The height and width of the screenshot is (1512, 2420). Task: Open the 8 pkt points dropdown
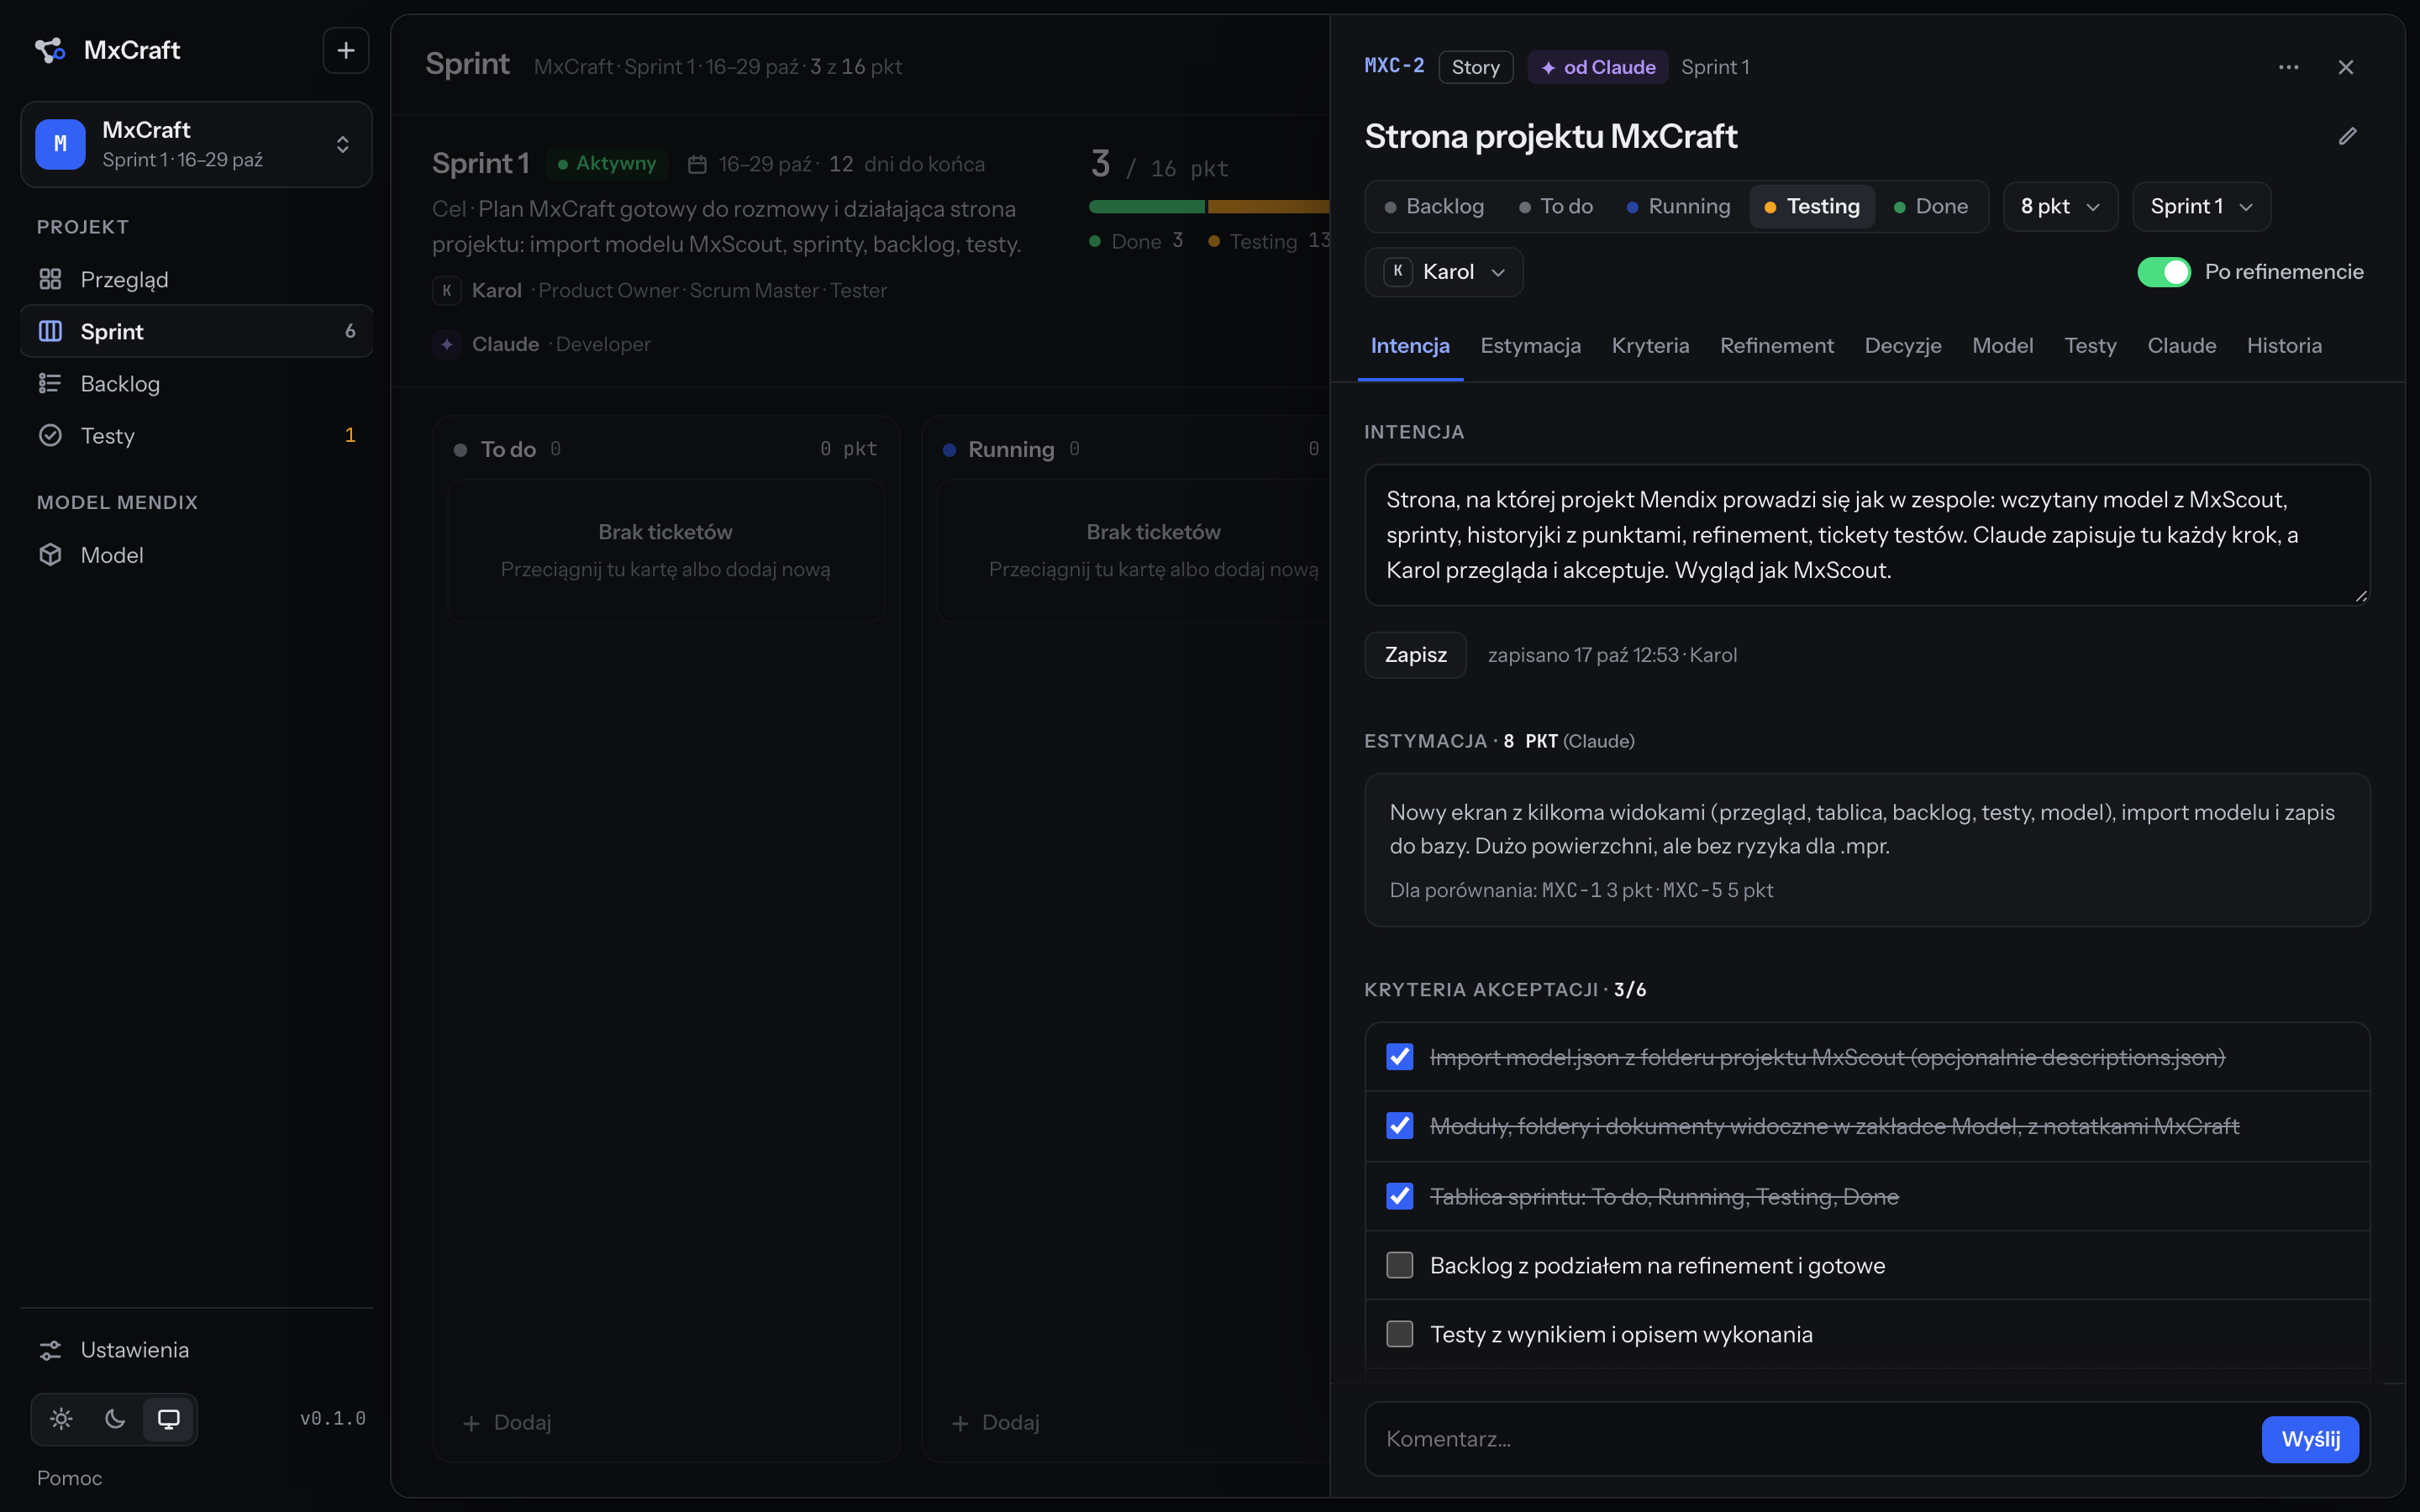(x=2060, y=206)
